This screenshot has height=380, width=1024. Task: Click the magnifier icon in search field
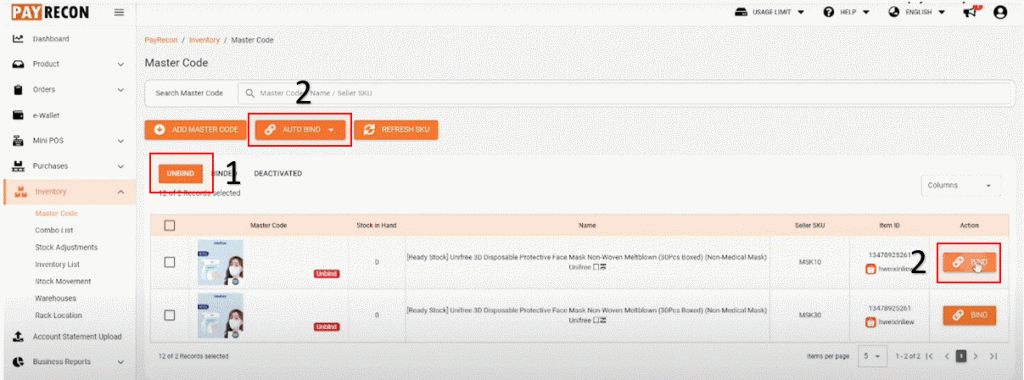(249, 93)
